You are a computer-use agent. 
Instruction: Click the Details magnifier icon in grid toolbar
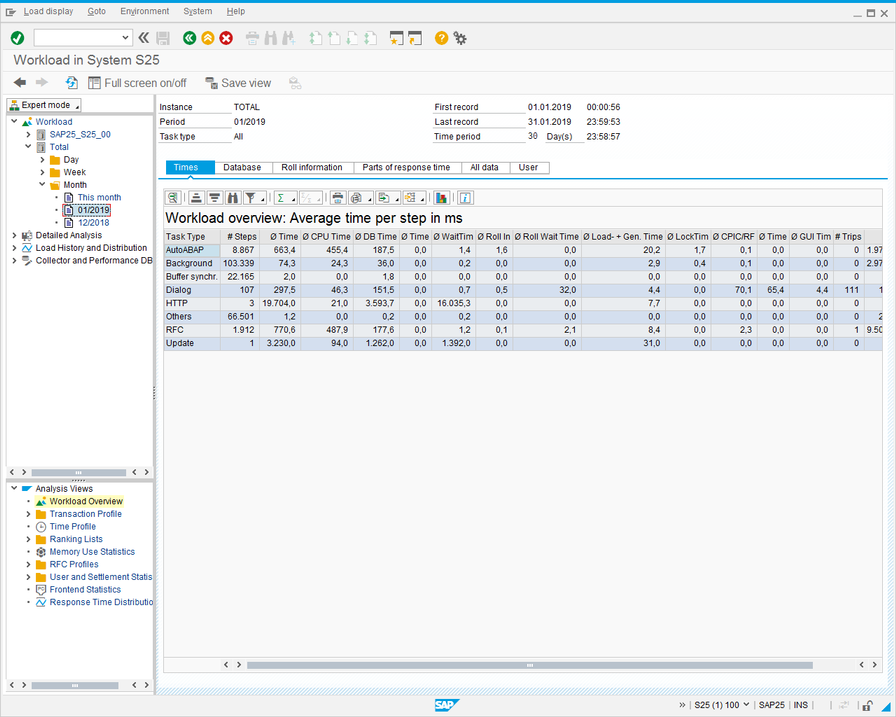173,198
